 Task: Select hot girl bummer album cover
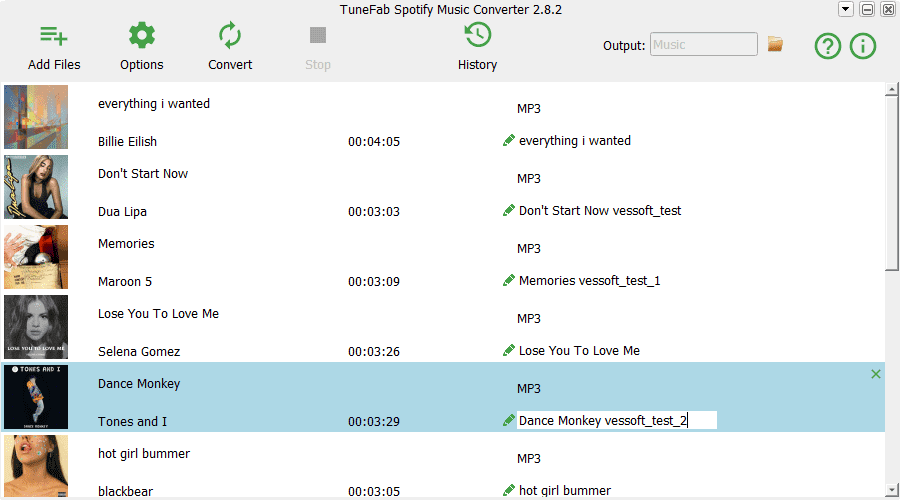pos(36,466)
